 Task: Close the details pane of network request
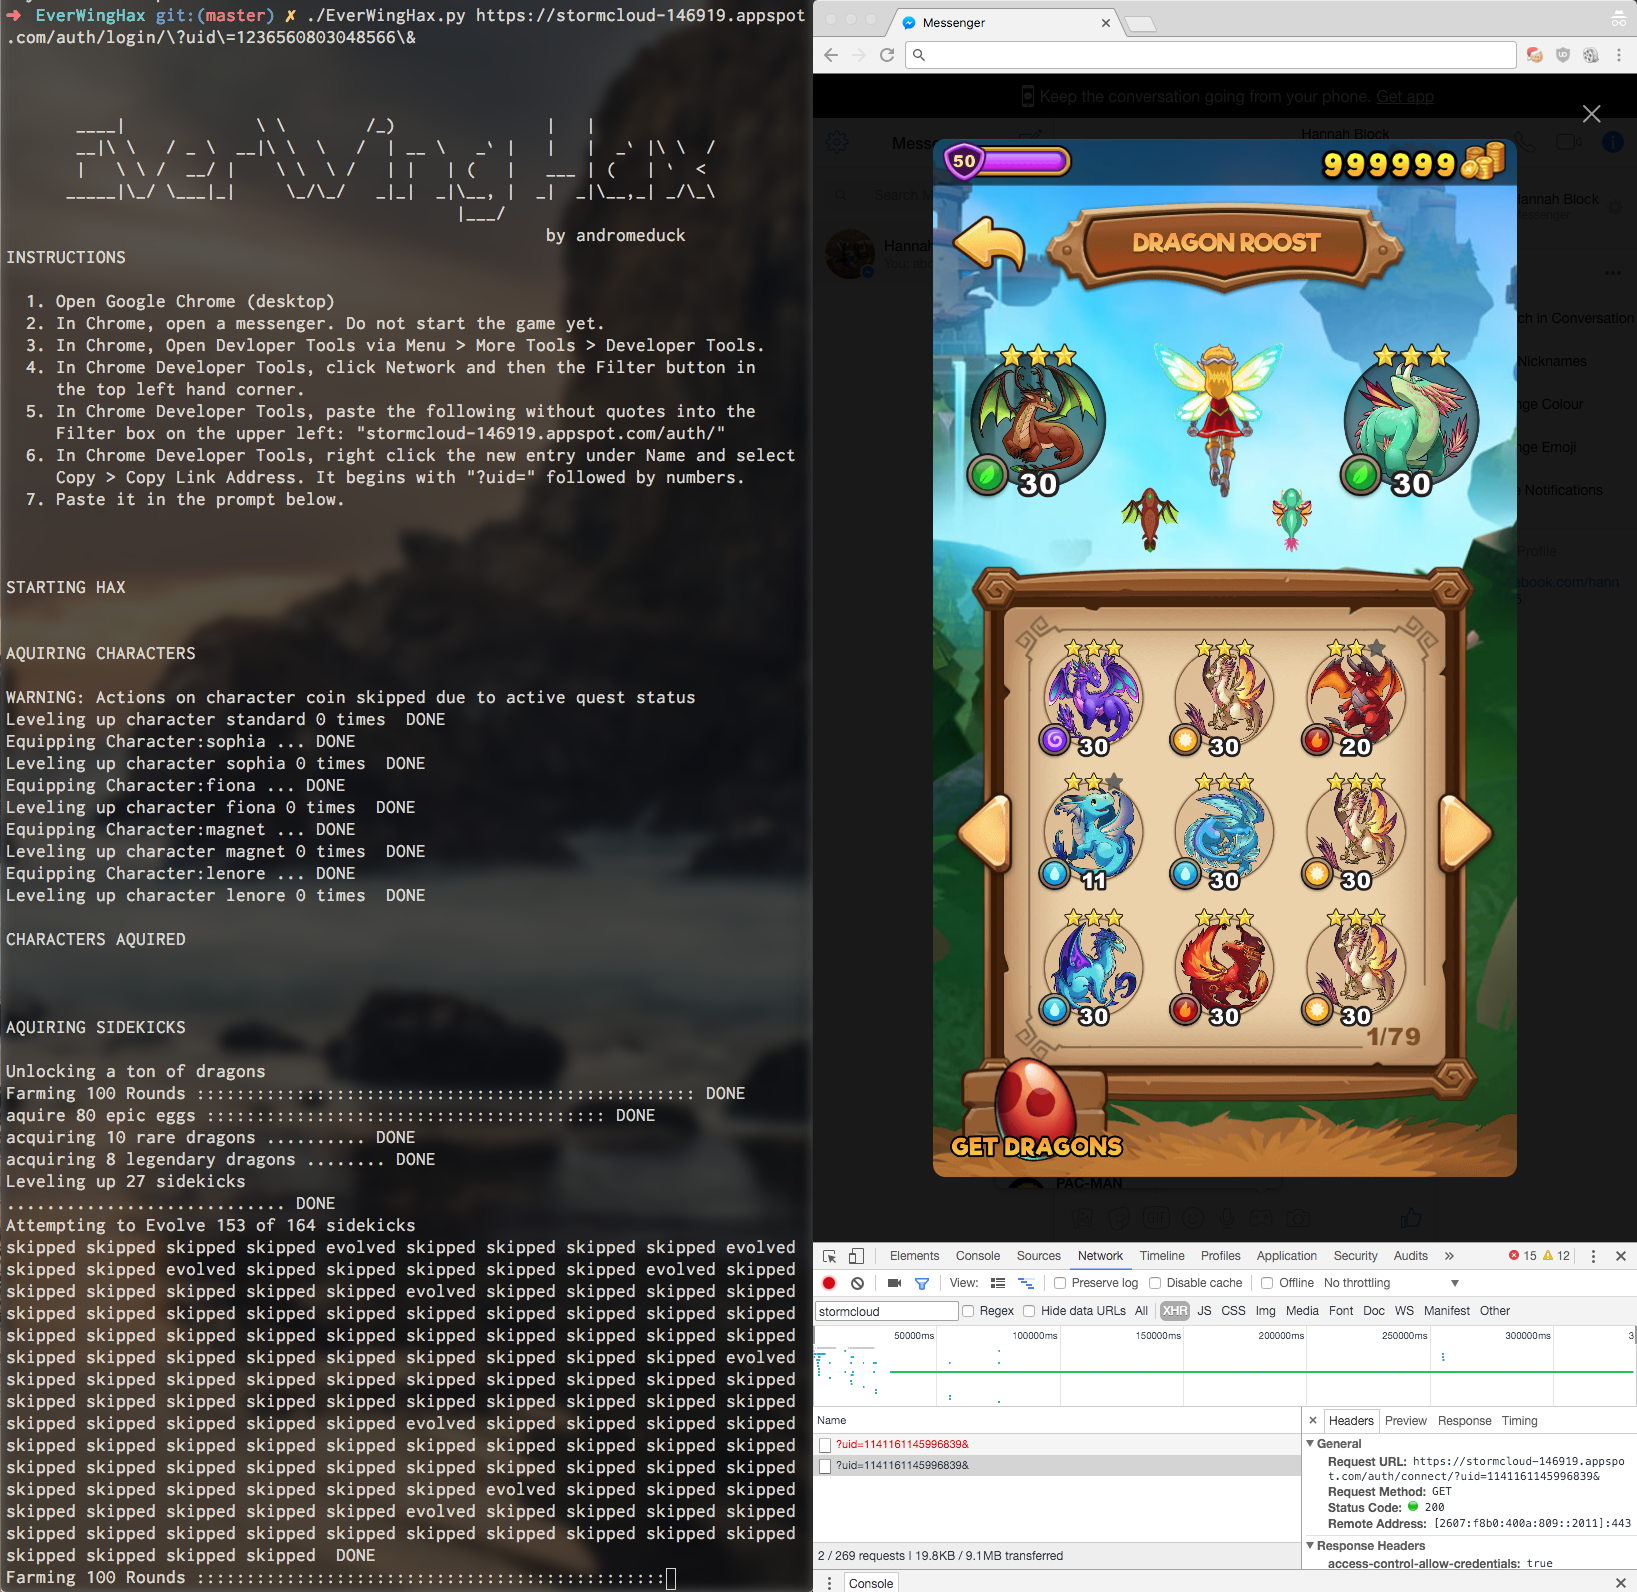[1313, 1420]
